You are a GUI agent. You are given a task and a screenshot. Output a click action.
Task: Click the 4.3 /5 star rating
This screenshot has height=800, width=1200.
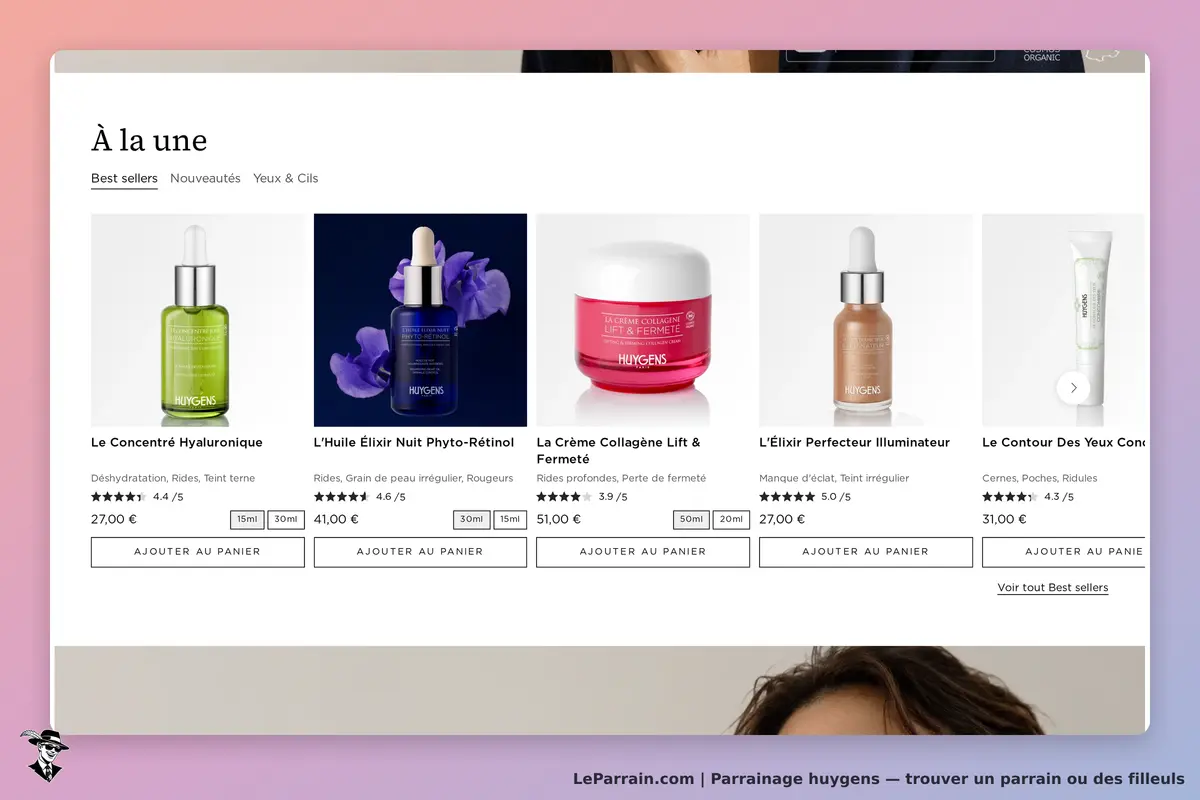tap(1029, 497)
